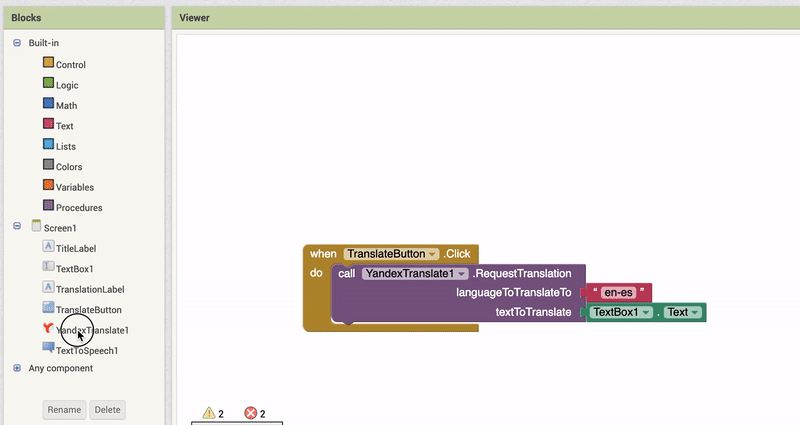Click the Viewer panel header

[486, 18]
